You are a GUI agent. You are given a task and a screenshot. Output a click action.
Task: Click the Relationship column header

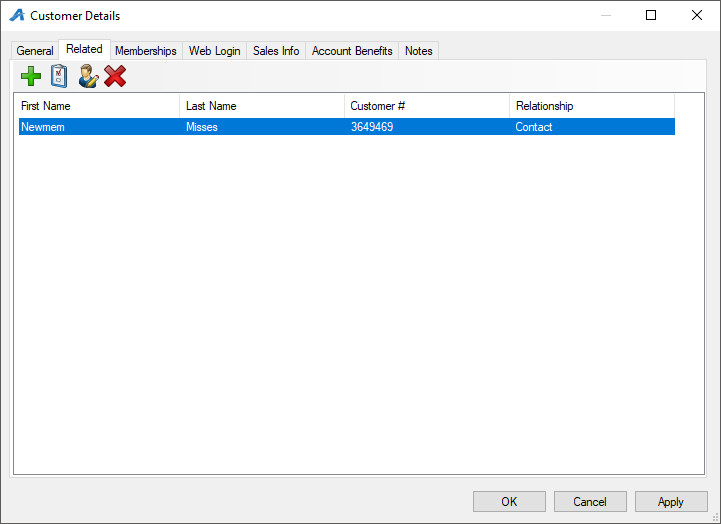(x=592, y=106)
